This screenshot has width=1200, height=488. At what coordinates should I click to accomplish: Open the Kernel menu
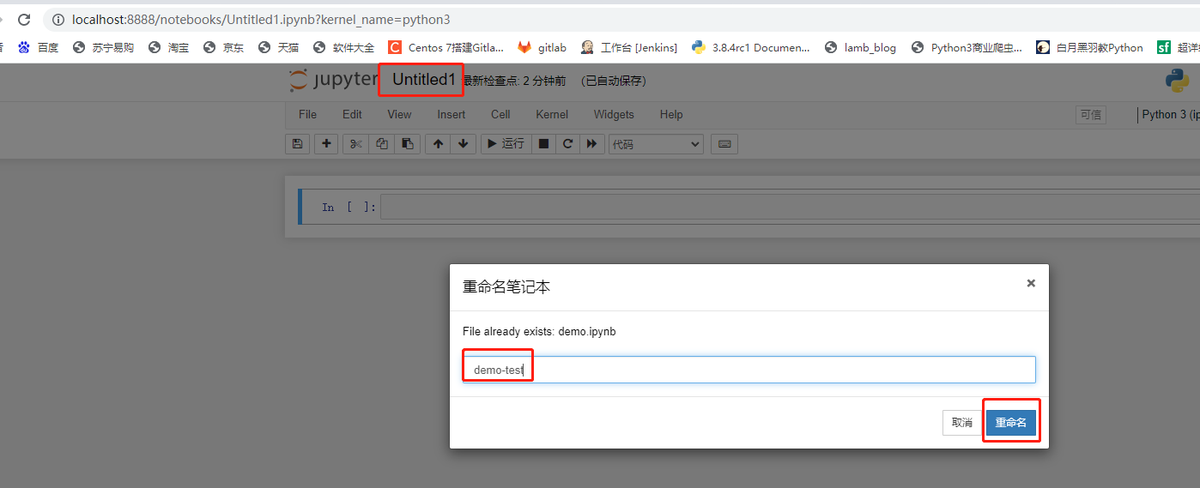coord(552,115)
